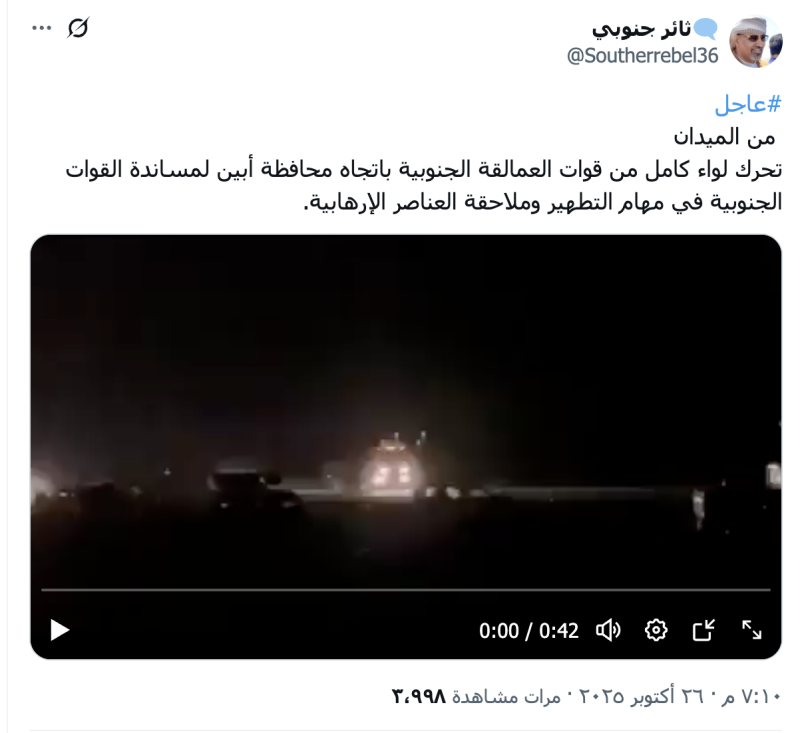
Task: Click the tweet paragraph mentioning محافظة أبين
Action: 423,186
